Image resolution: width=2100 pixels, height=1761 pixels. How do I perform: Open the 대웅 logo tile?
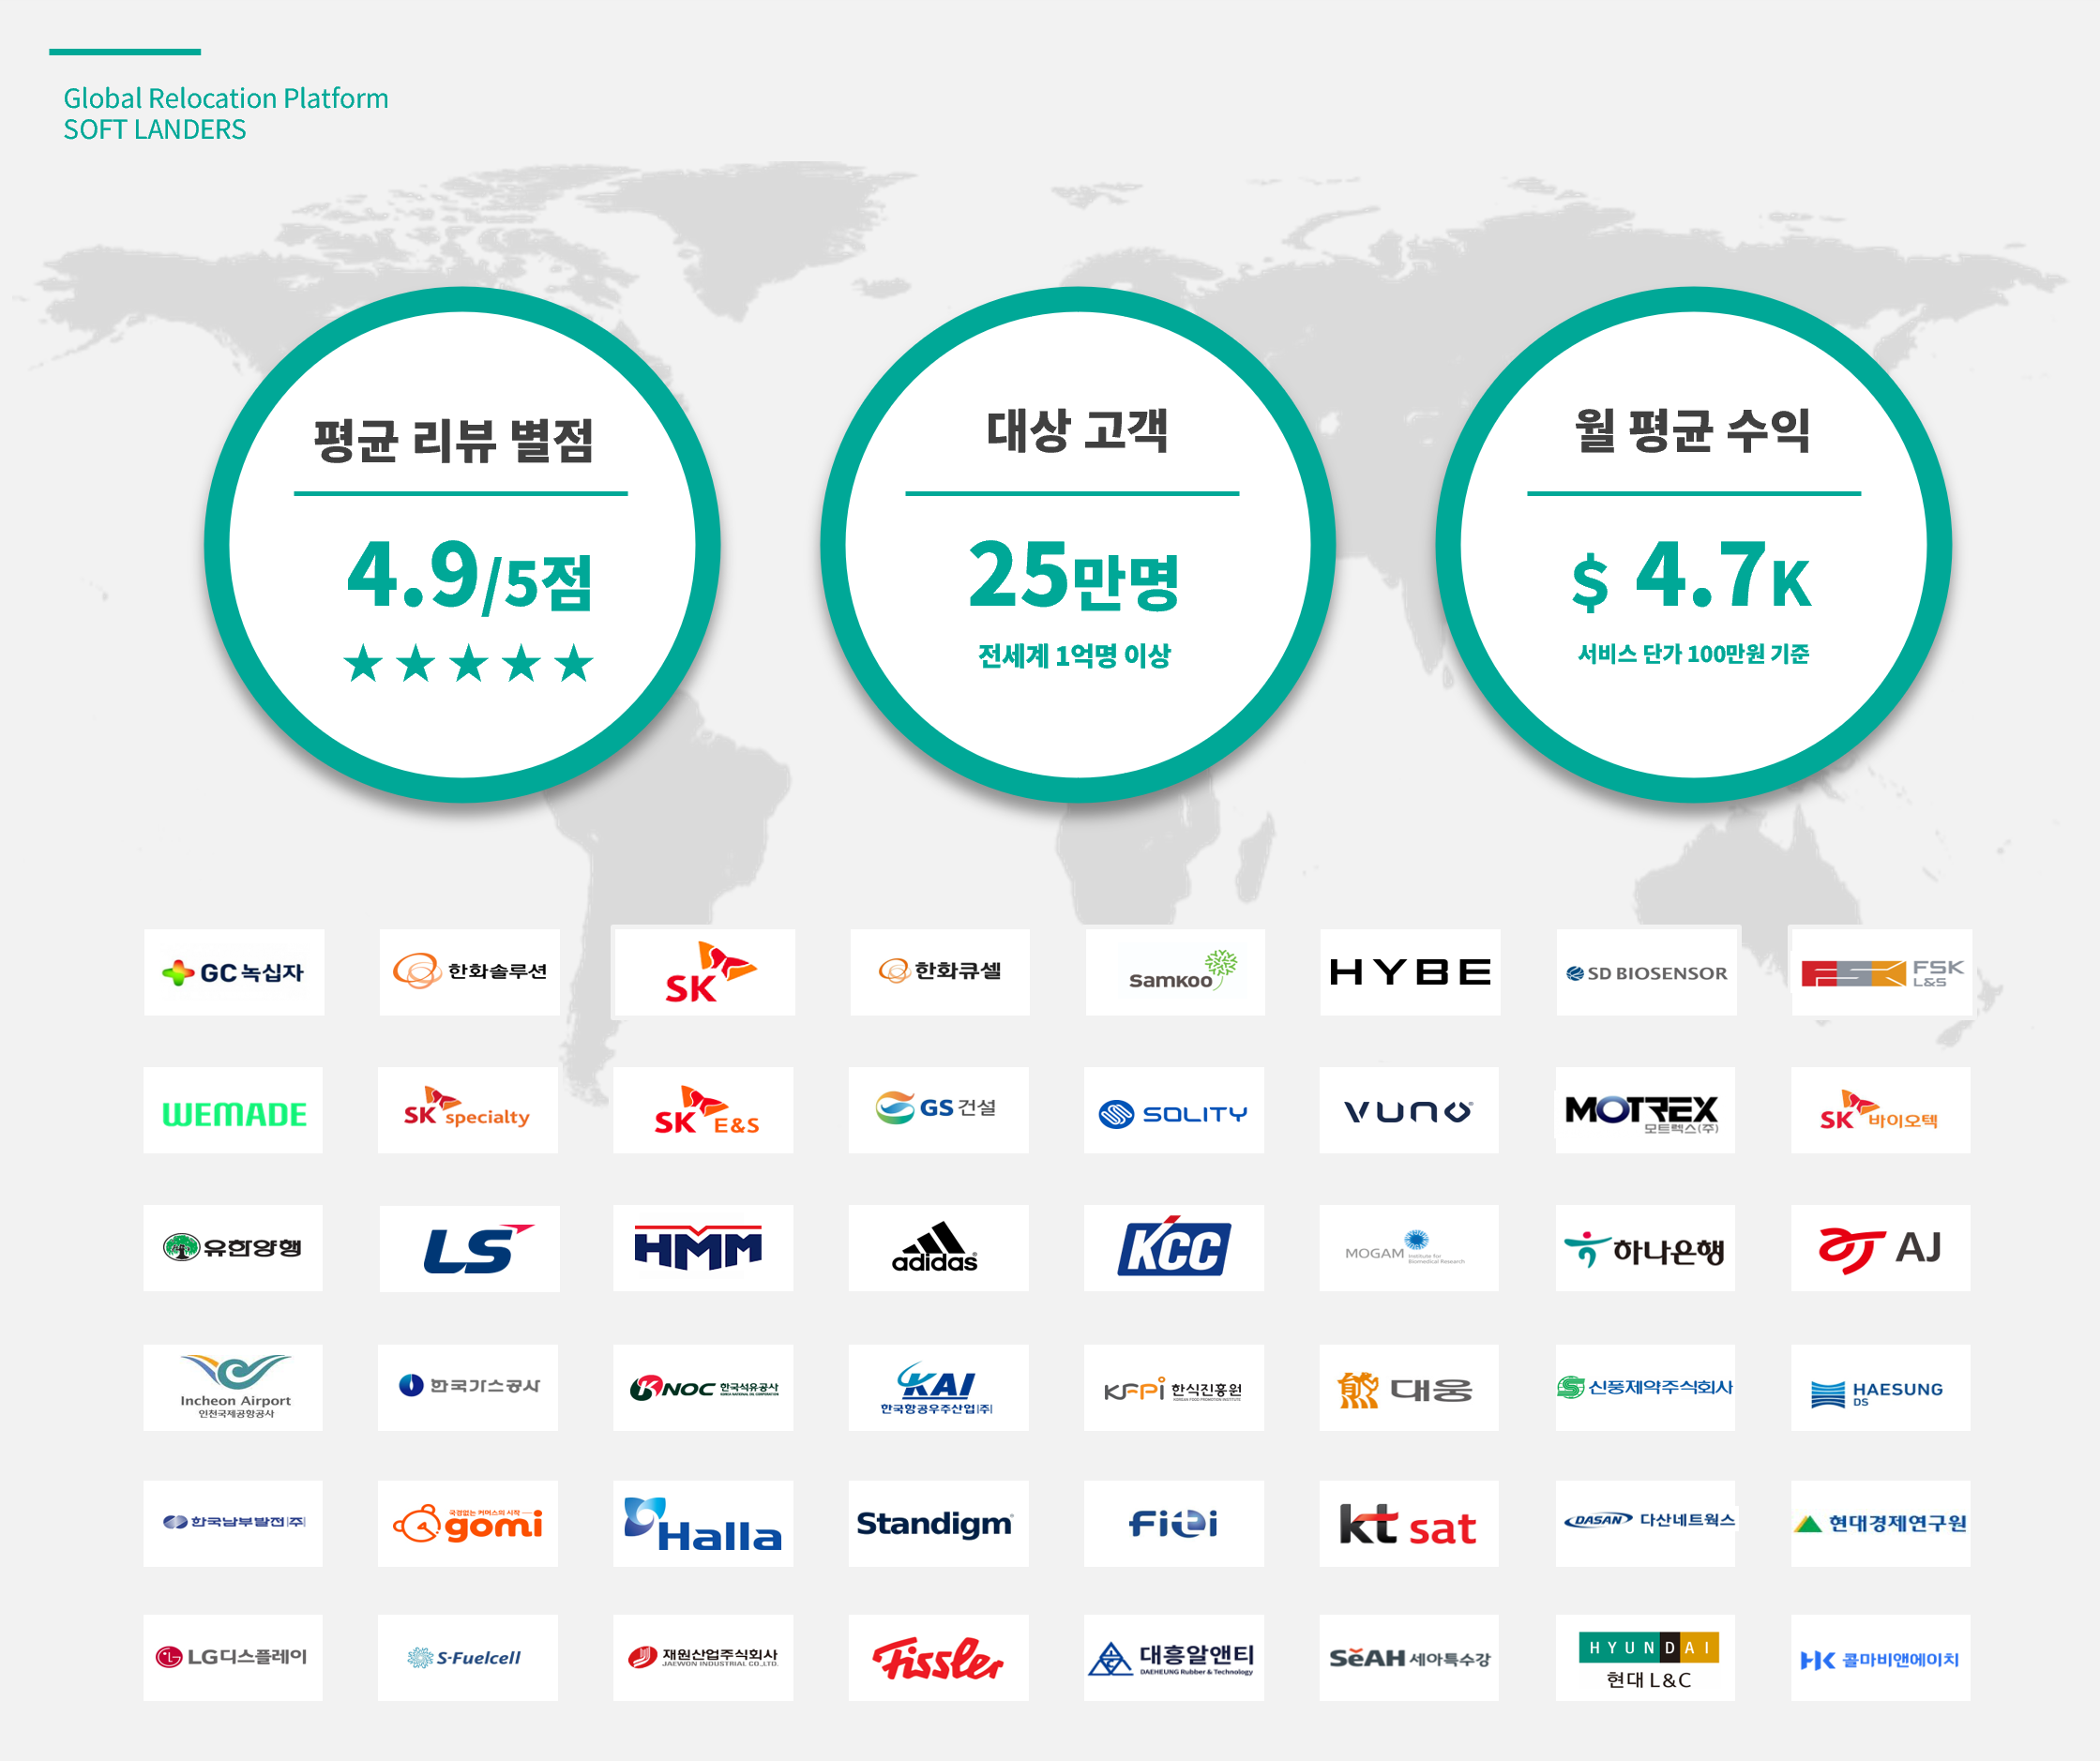(1409, 1387)
